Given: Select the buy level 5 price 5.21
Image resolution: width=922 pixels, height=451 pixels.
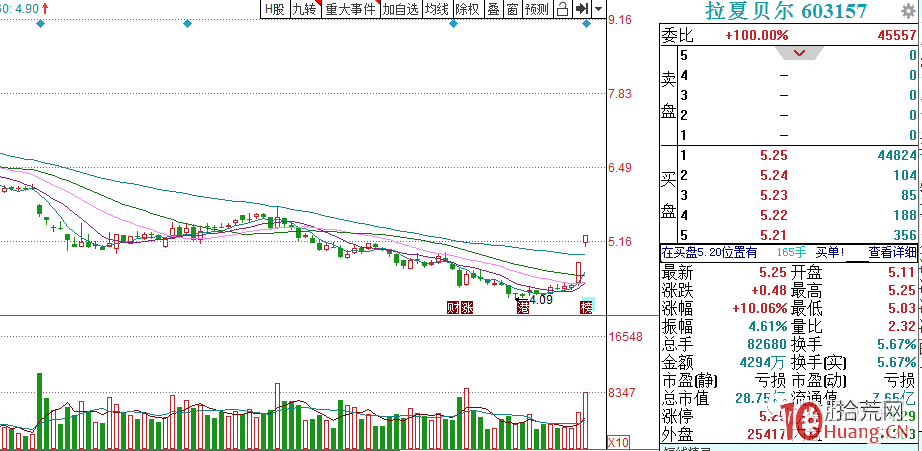Looking at the screenshot, I should [773, 235].
